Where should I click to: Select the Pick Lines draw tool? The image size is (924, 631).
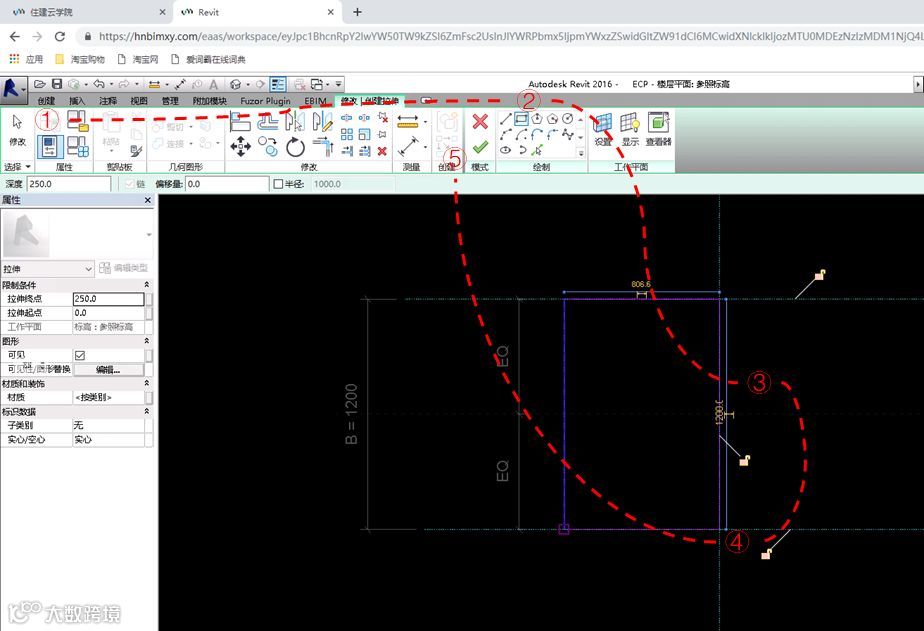537,150
